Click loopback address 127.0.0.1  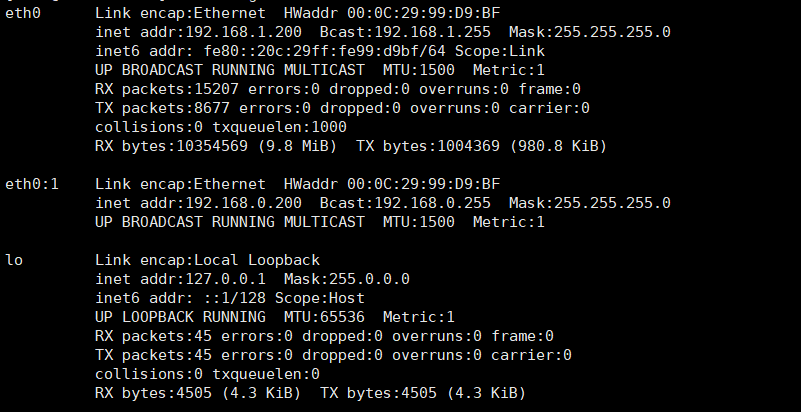[225, 279]
